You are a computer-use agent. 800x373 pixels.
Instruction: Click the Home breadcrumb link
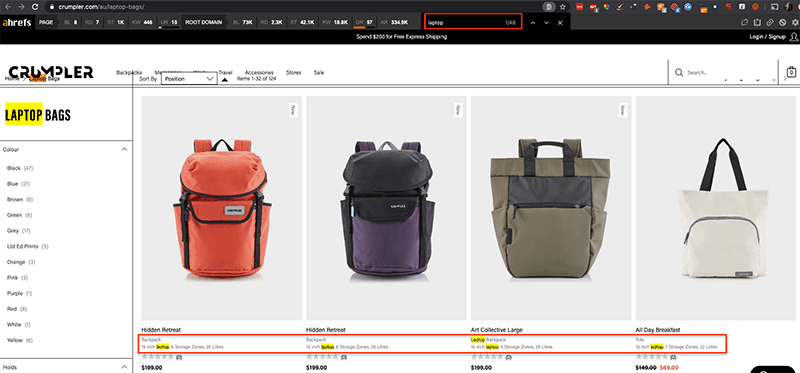[x=12, y=79]
